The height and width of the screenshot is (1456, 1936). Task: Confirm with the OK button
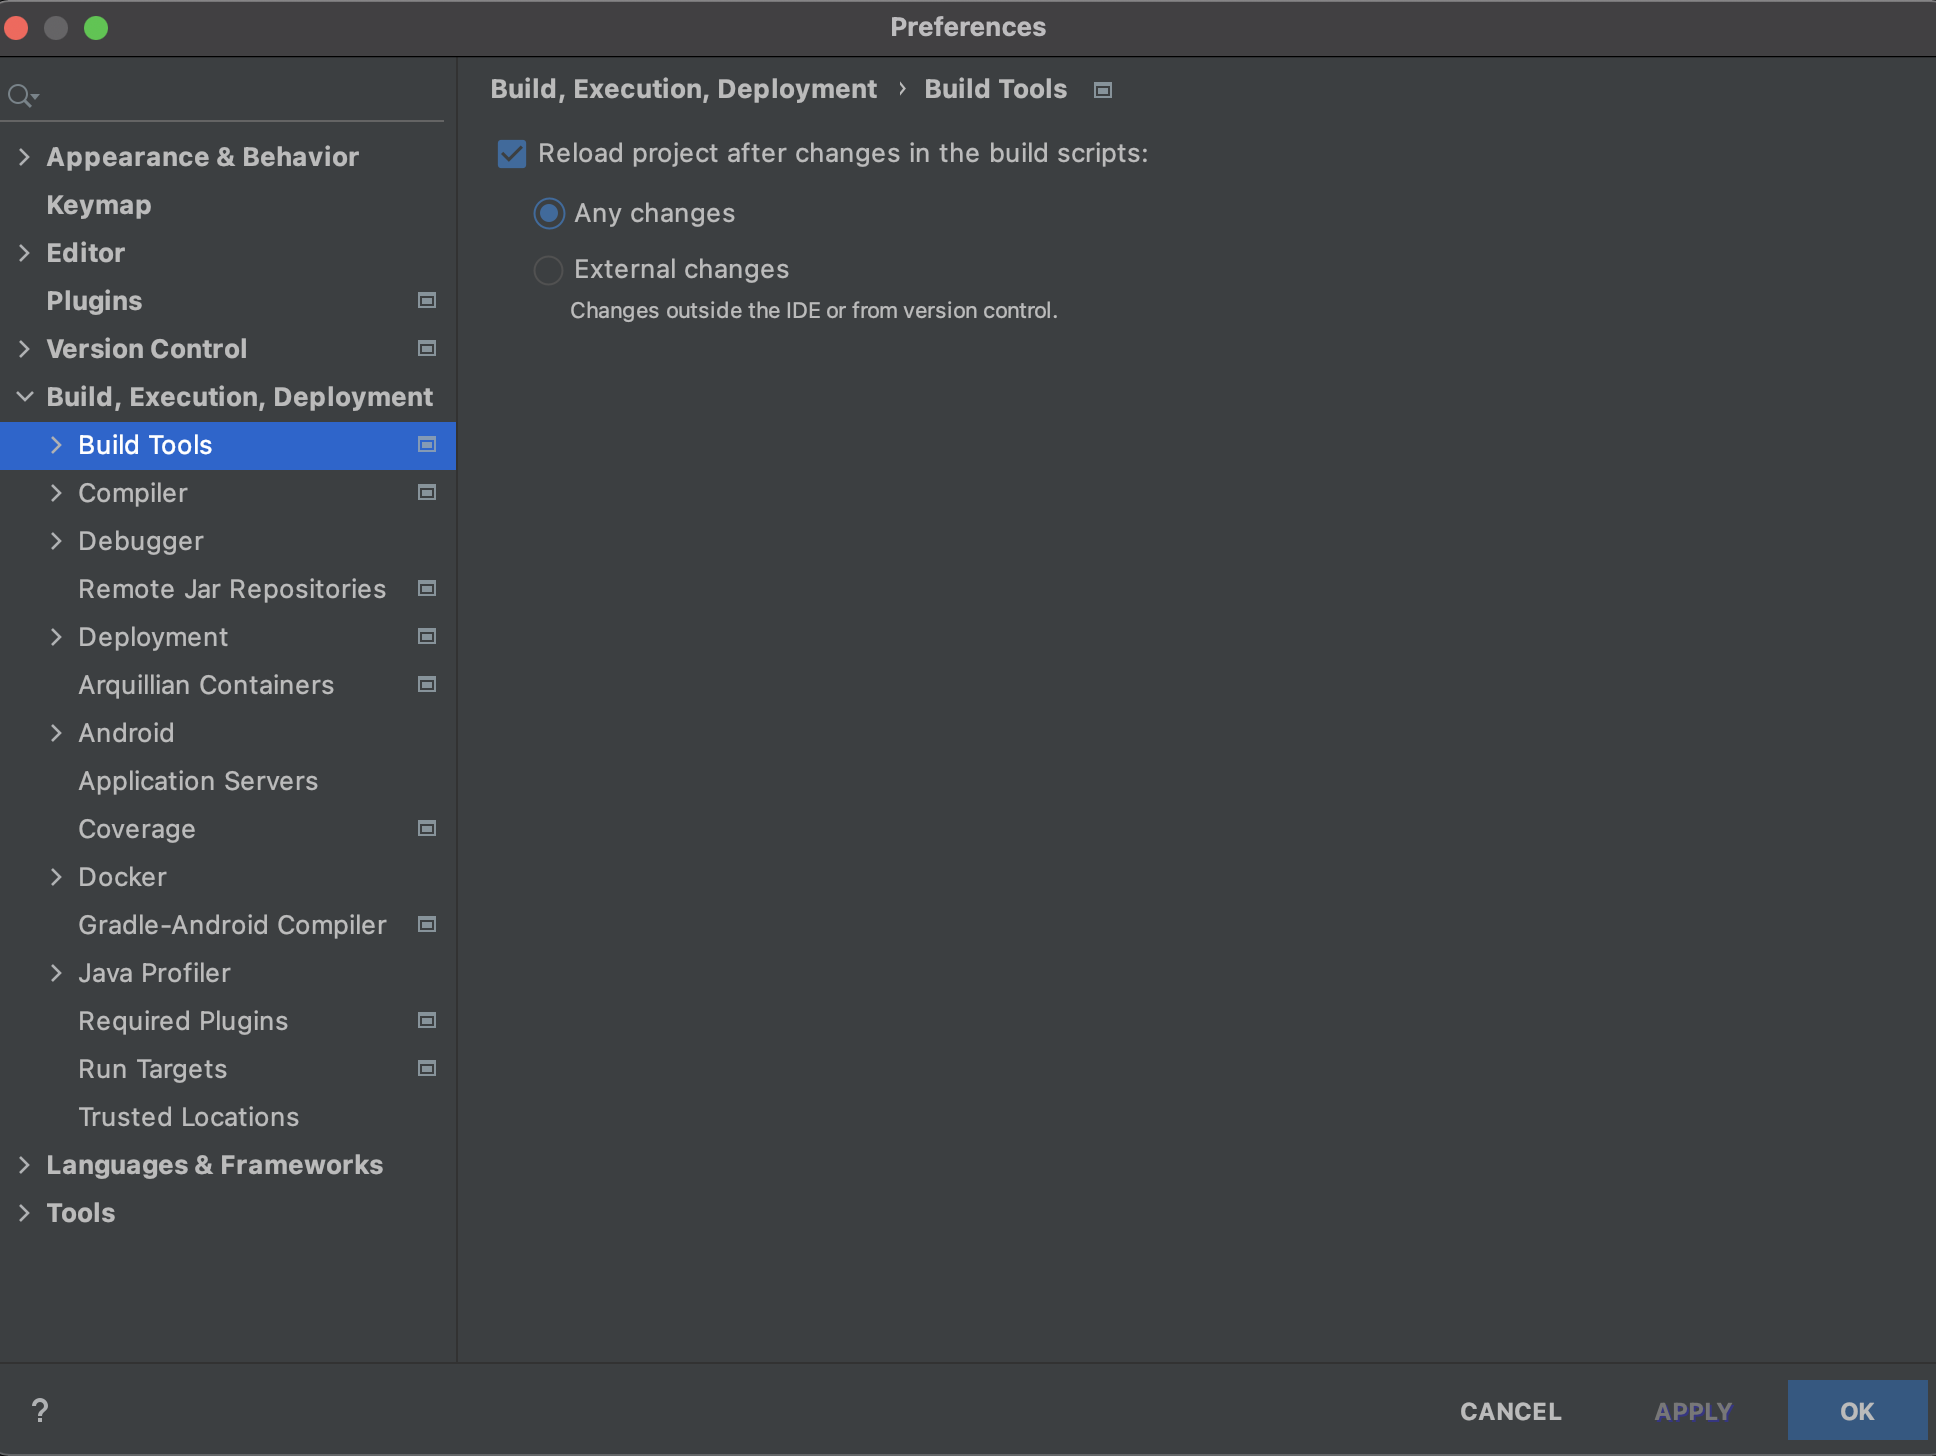point(1856,1411)
